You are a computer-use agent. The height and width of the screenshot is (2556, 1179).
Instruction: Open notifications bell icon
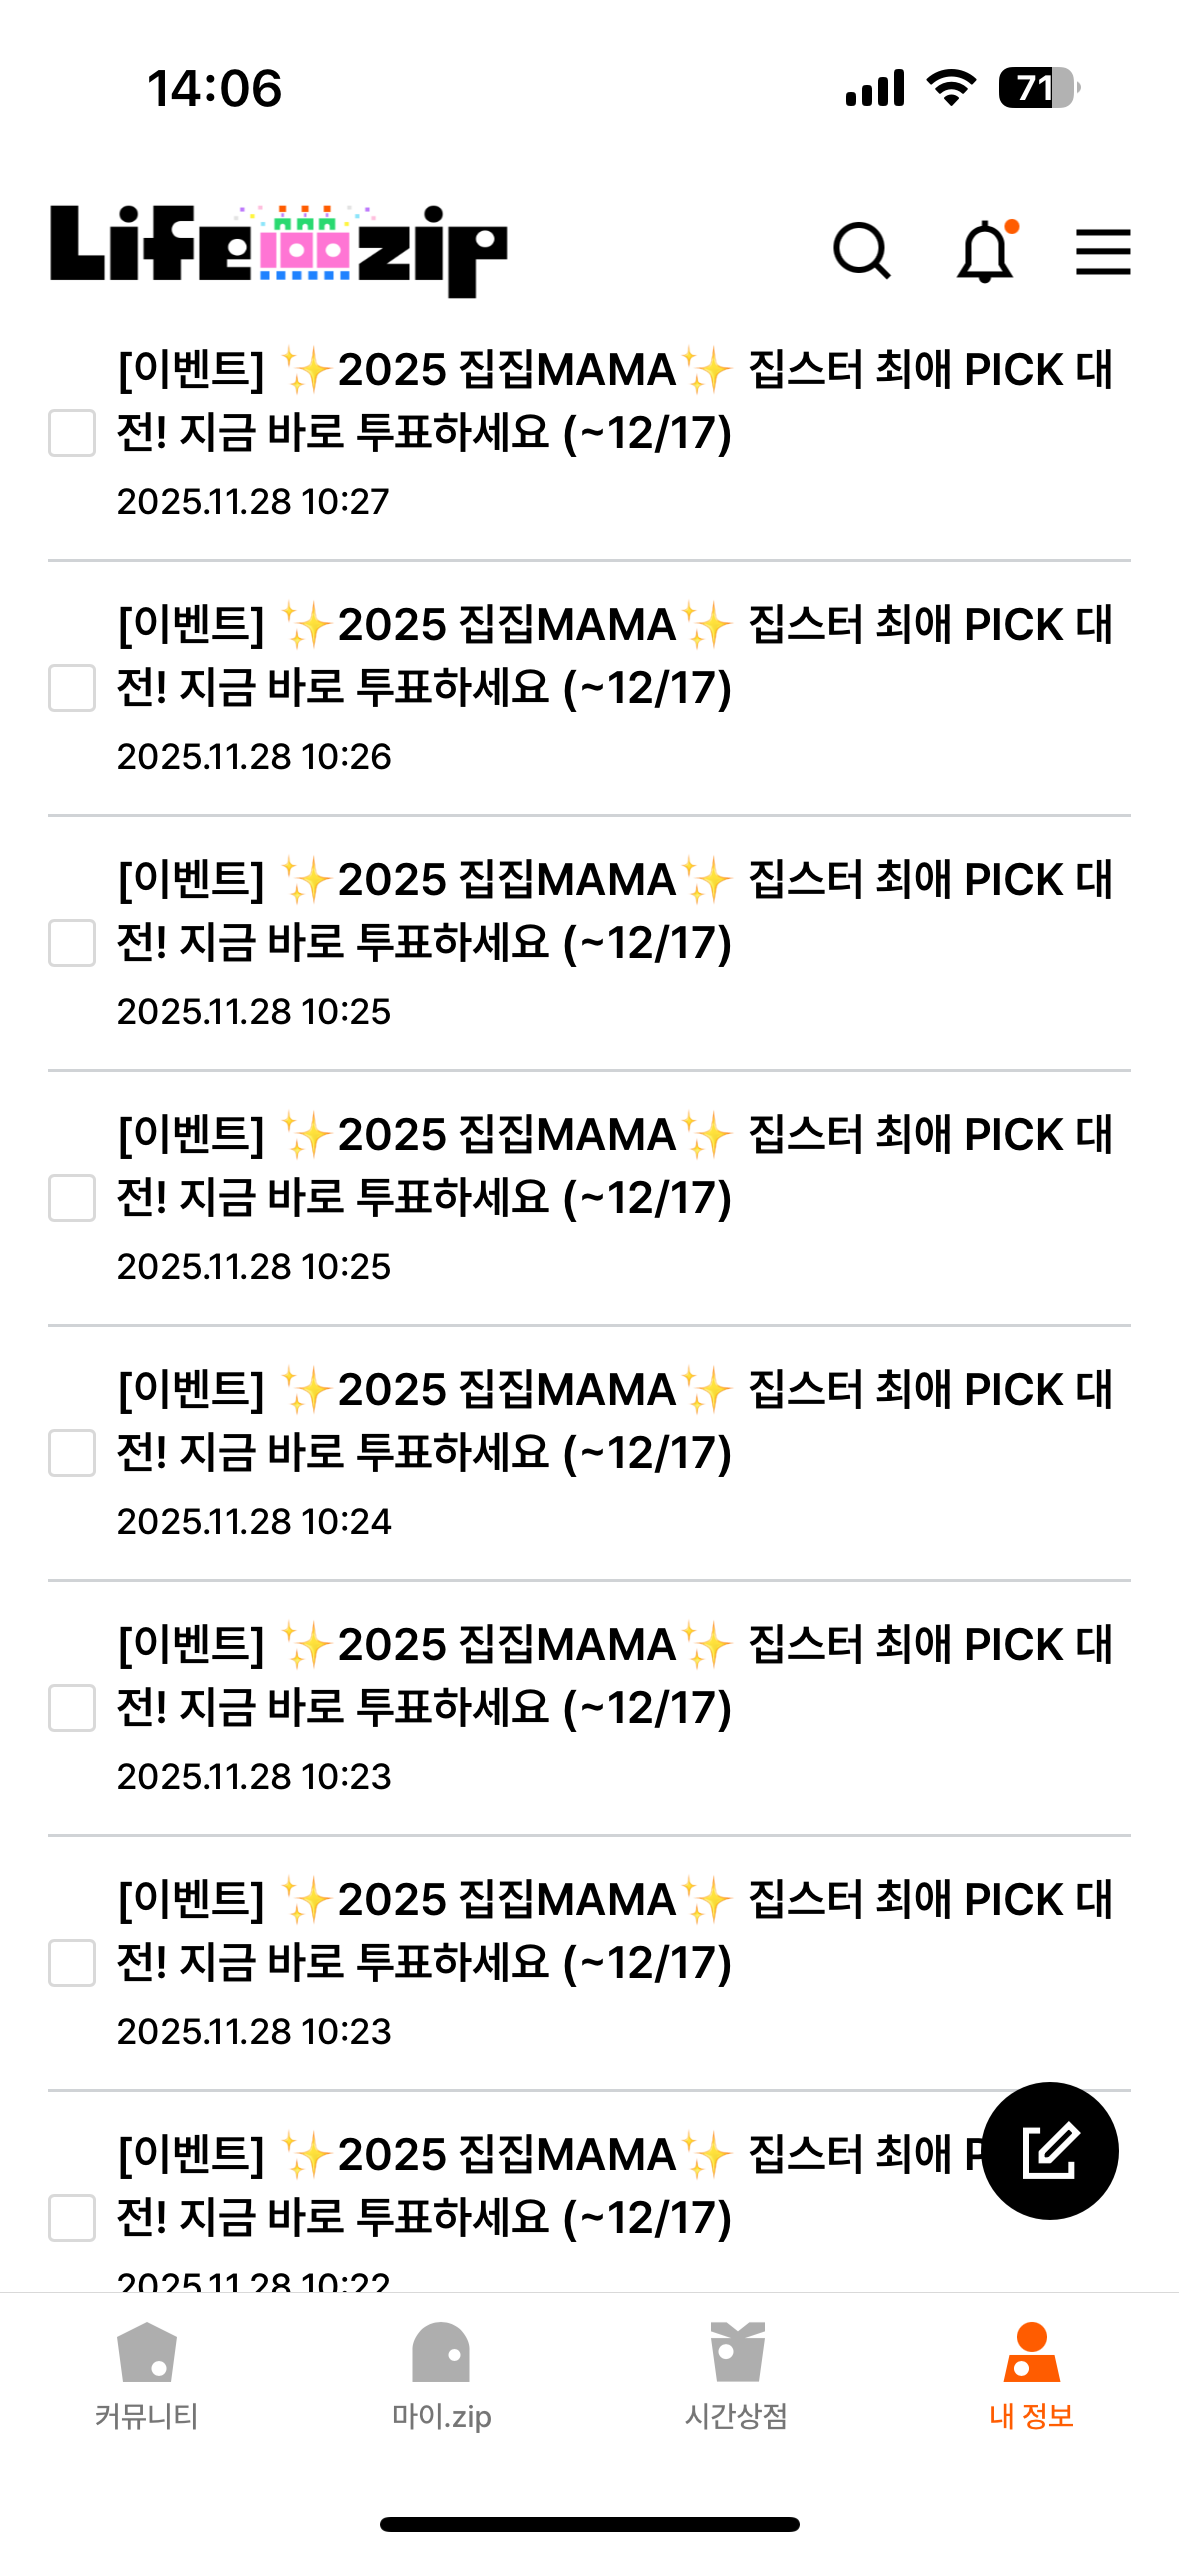(x=986, y=251)
